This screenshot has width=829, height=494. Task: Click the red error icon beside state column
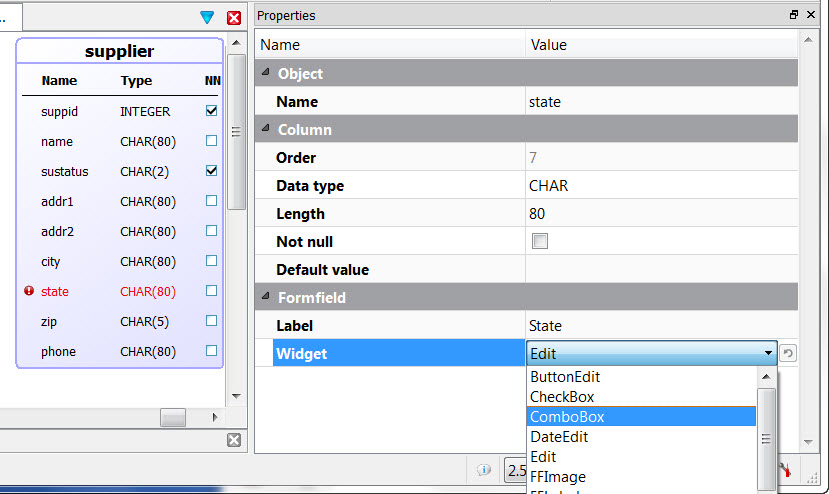(28, 292)
